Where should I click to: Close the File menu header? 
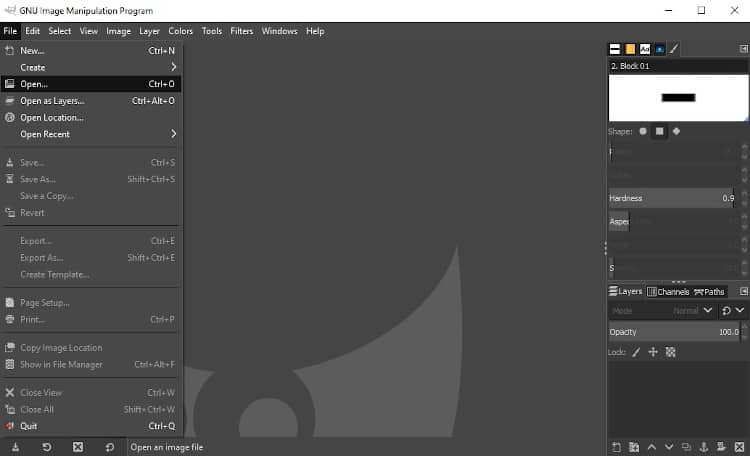[x=10, y=31]
